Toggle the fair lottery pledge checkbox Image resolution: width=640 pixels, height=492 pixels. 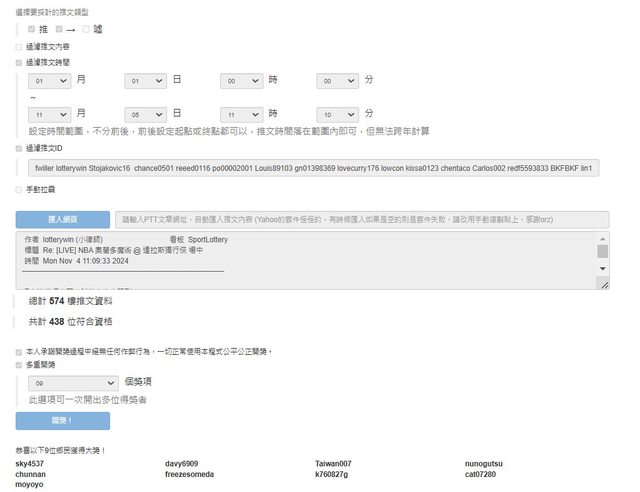point(19,352)
